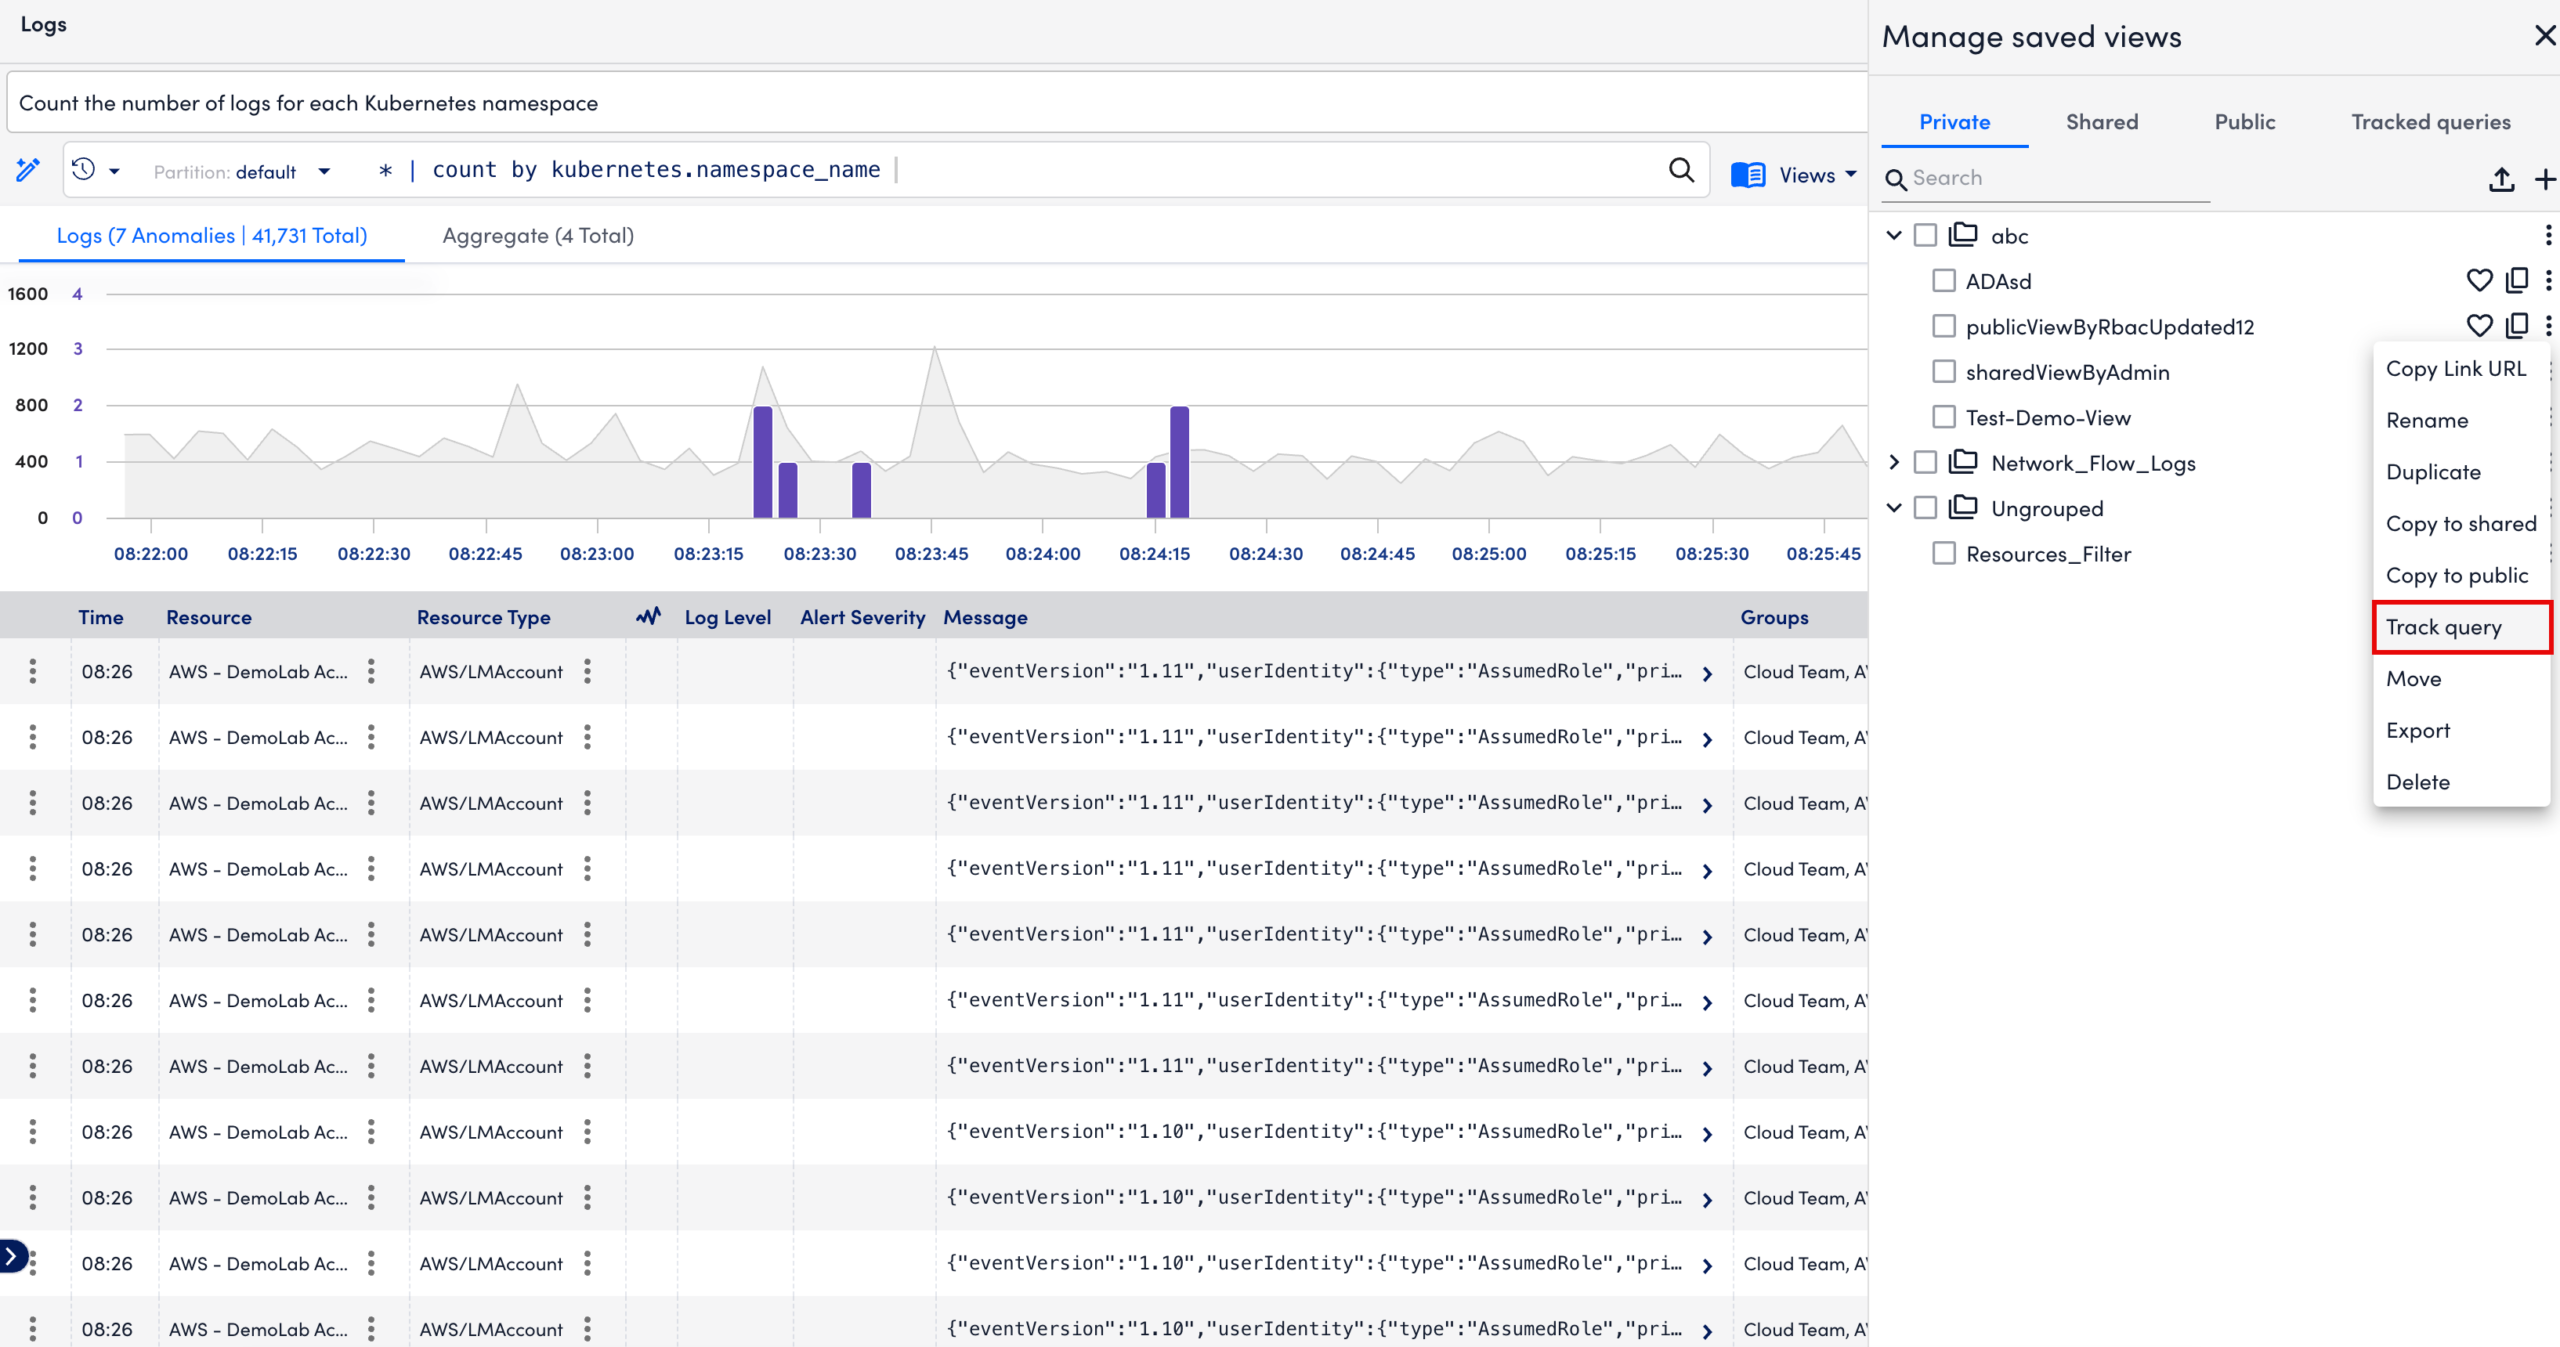Viewport: 2560px width, 1347px height.
Task: Open Resource options in first log row
Action: click(371, 671)
